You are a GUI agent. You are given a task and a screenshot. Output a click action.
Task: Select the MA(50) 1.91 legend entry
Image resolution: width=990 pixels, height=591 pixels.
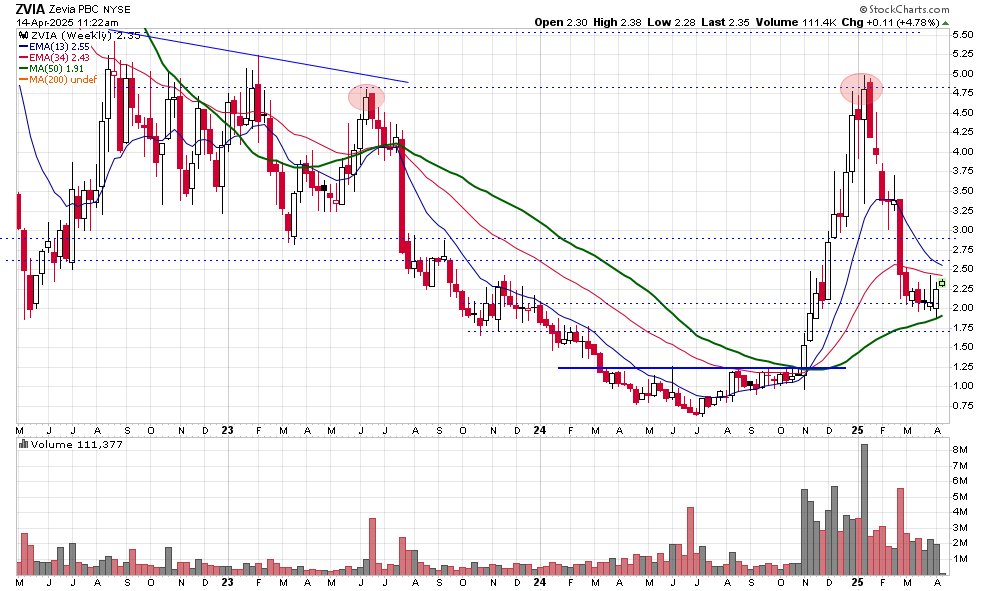click(58, 68)
